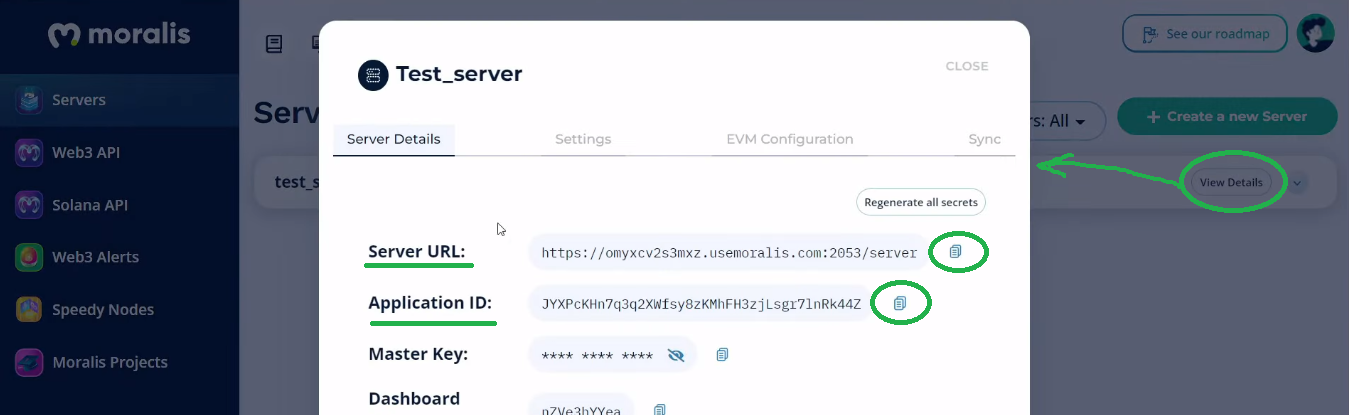
Task: Reveal the hidden Master Key
Action: coord(675,354)
